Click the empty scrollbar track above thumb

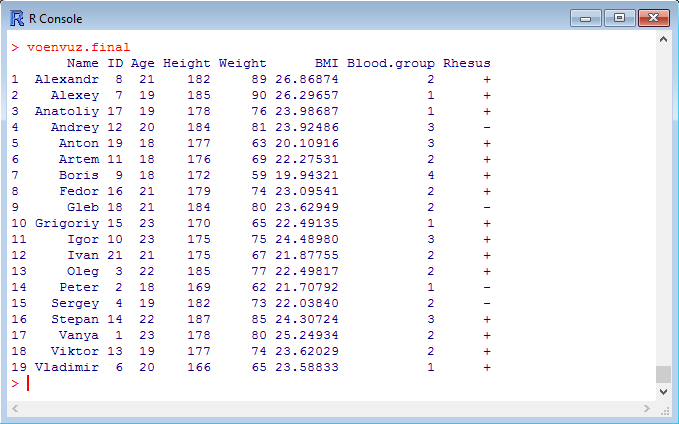point(663,200)
